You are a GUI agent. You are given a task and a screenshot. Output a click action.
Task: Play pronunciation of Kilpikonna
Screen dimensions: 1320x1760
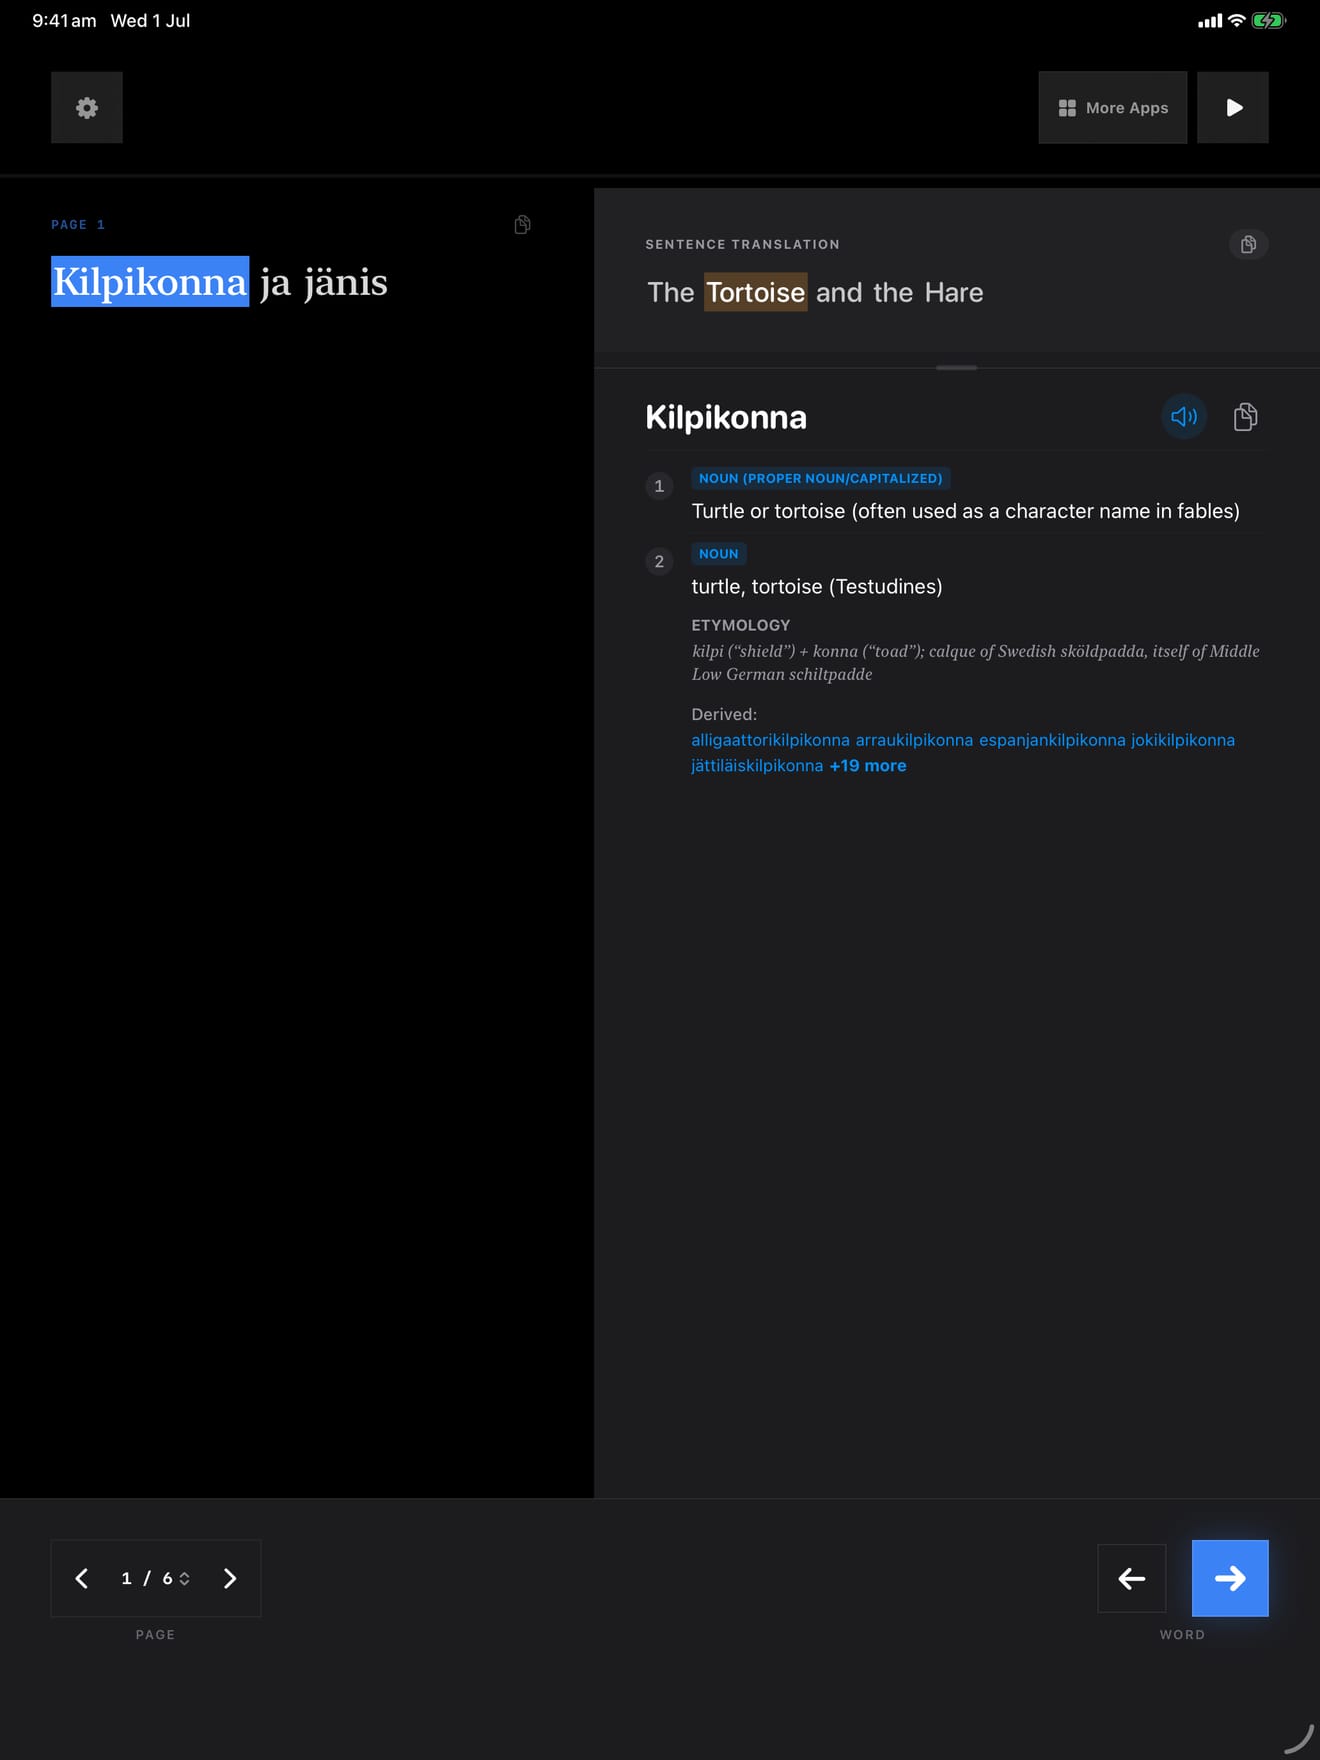tap(1184, 416)
